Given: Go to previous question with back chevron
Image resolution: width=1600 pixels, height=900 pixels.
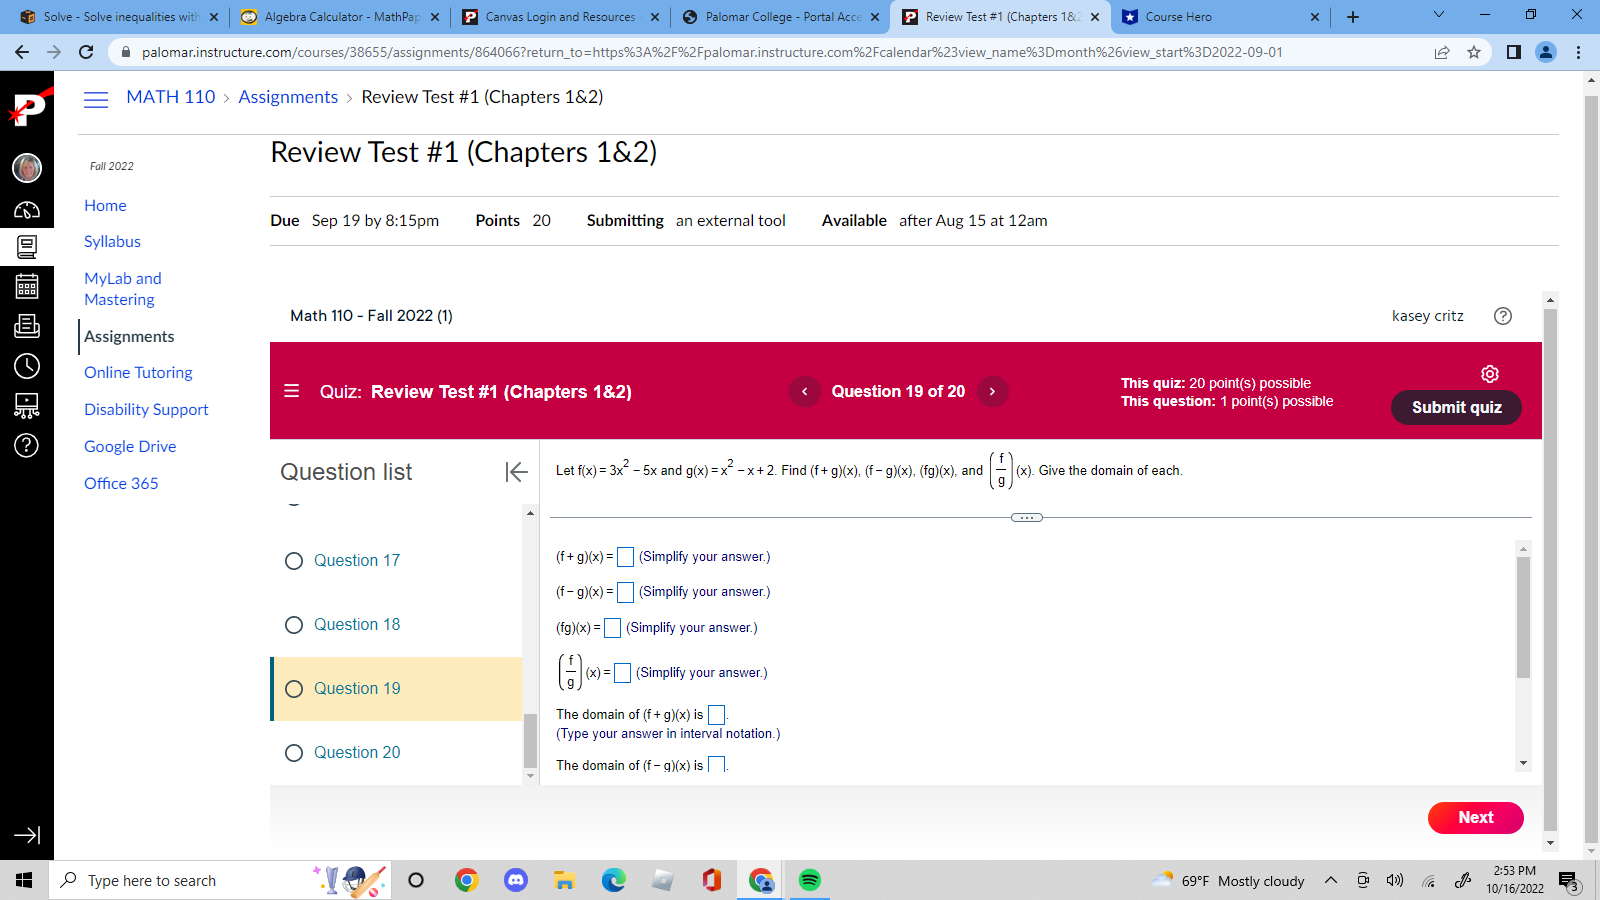Looking at the screenshot, I should point(805,391).
